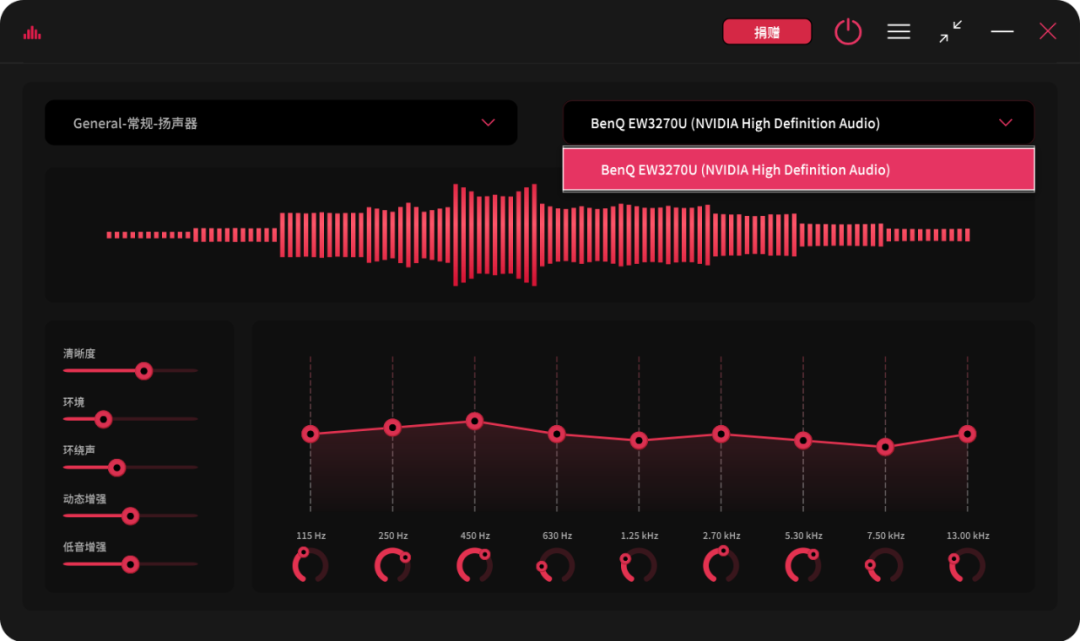Click the 13.00 kHz EQ band point

point(968,434)
